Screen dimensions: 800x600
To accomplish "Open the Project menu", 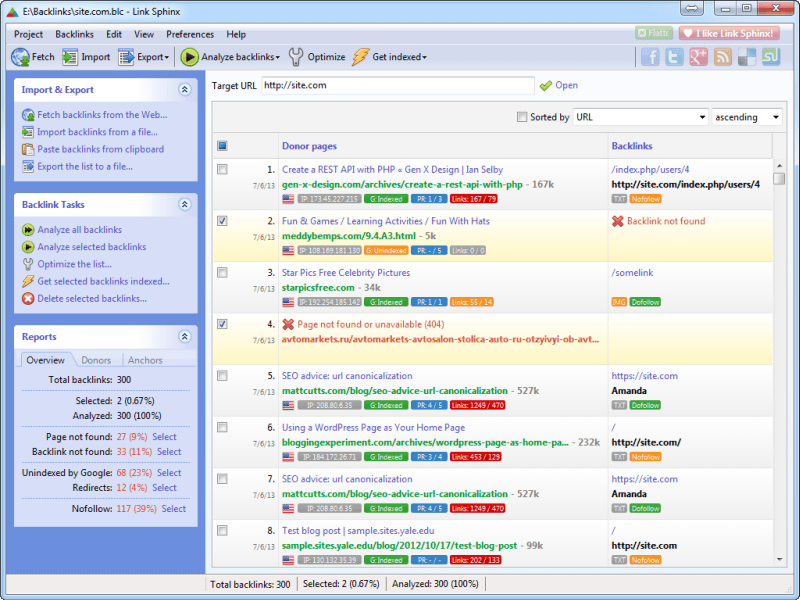I will [29, 34].
